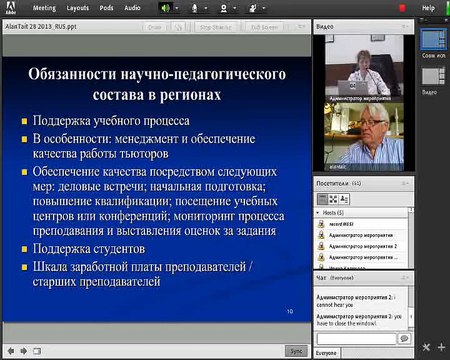Screen dimensions: 450x360
Task: Select the administrator webcam video feed
Action: pyautogui.click(x=364, y=68)
